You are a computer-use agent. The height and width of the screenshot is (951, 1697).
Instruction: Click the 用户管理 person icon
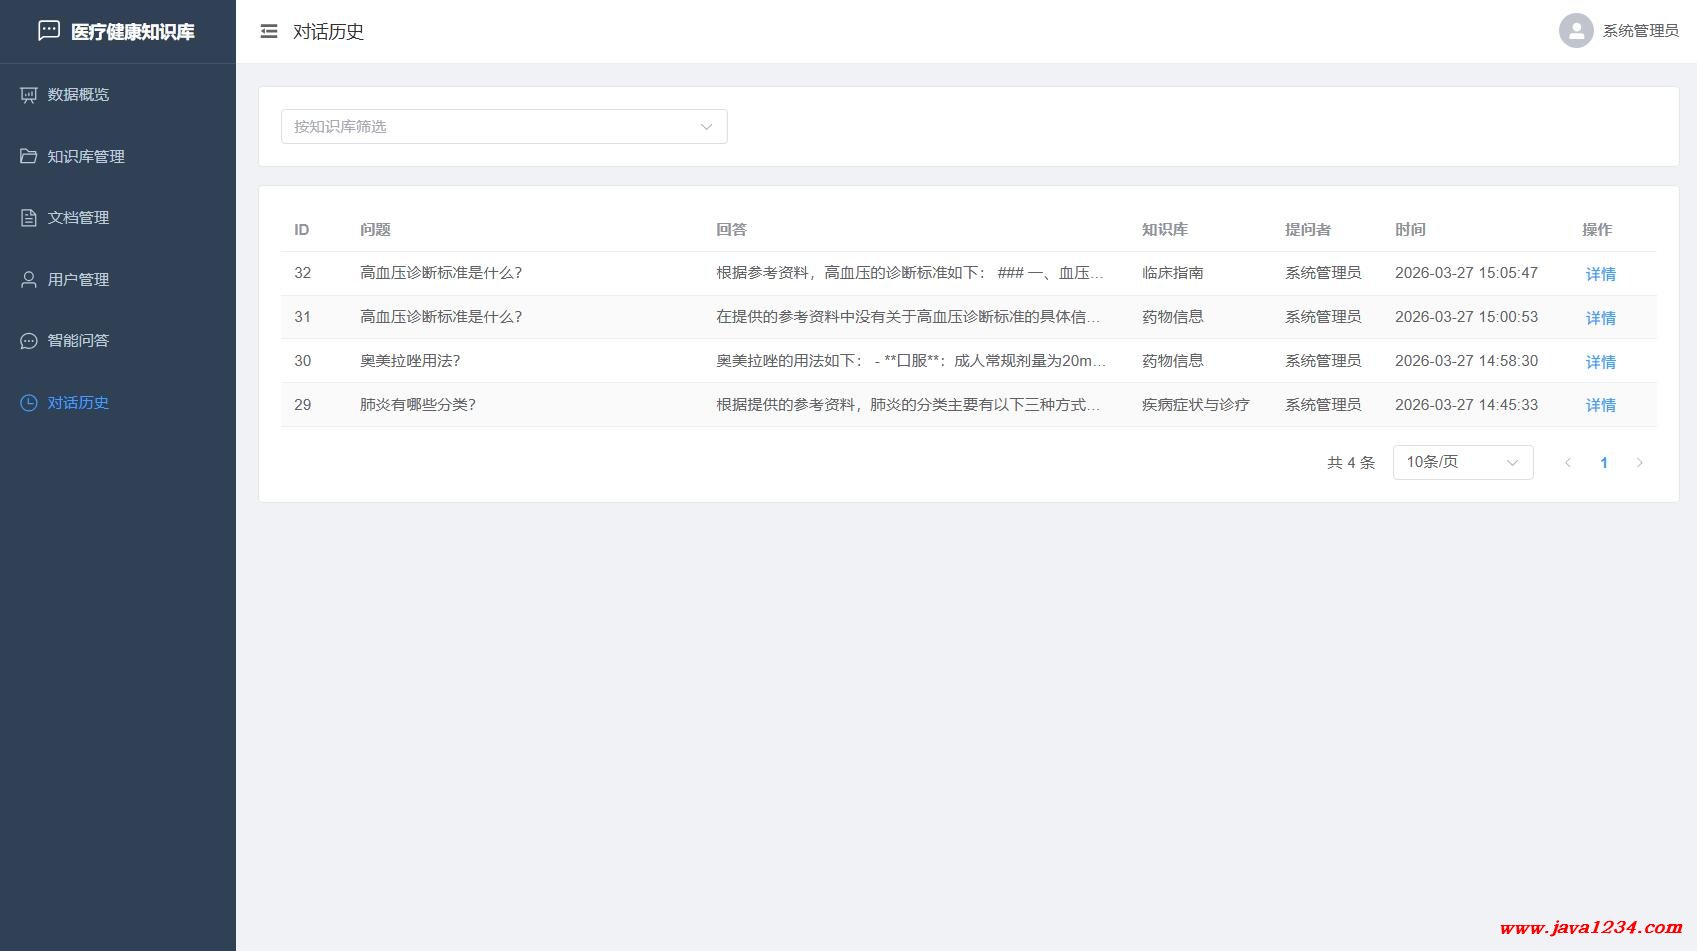[x=29, y=280]
